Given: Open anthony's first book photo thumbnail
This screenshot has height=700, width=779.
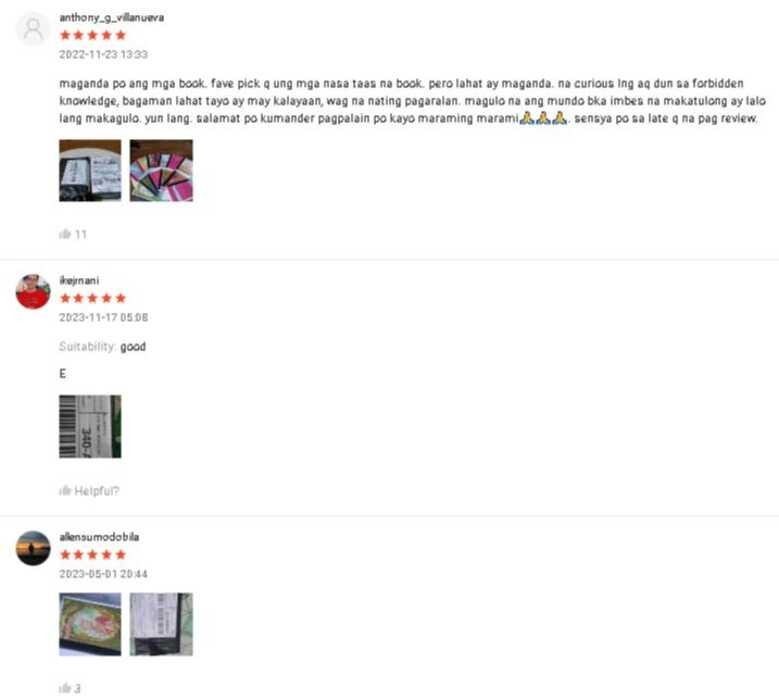Looking at the screenshot, I should tap(90, 170).
